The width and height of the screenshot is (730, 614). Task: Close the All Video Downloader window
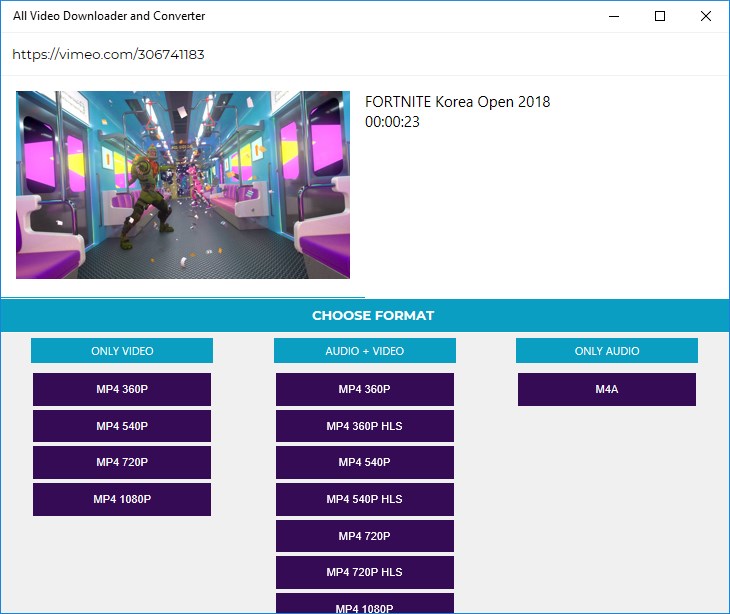click(x=706, y=16)
